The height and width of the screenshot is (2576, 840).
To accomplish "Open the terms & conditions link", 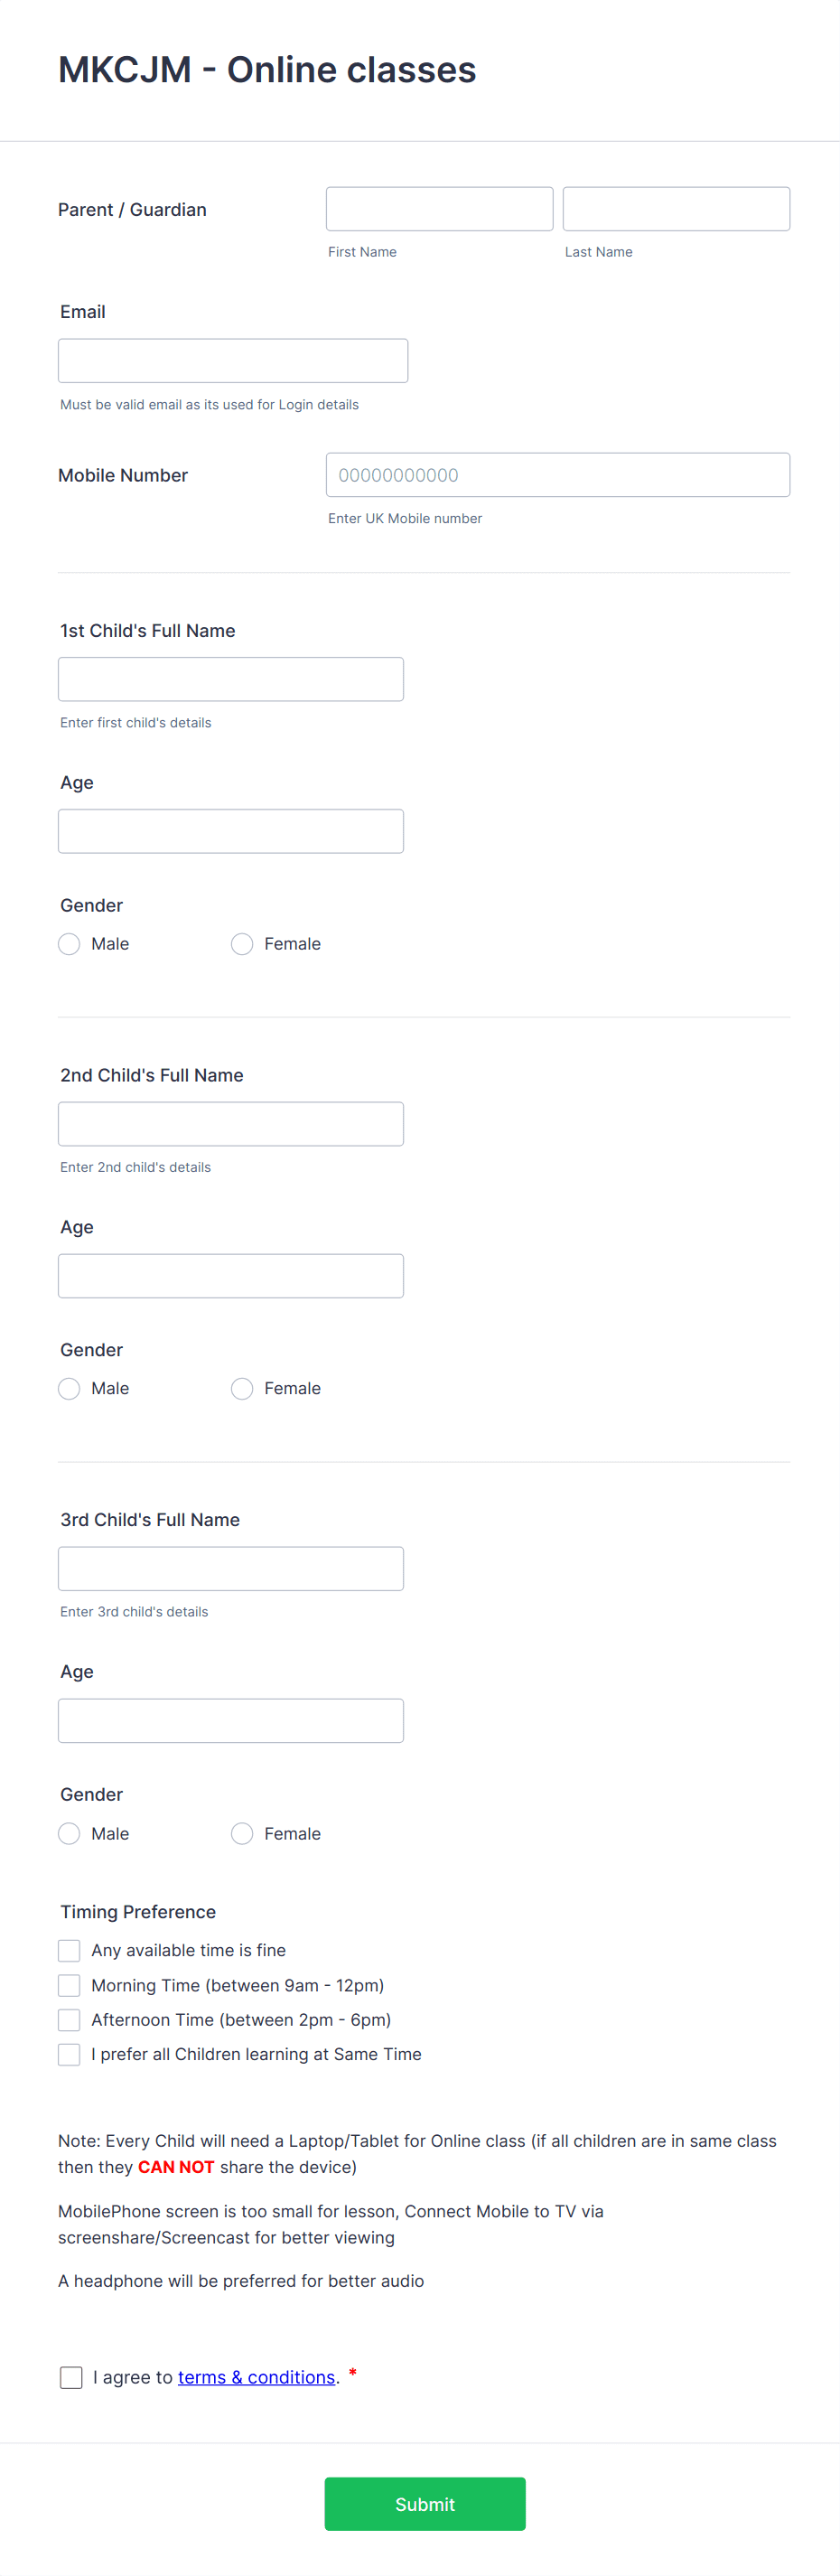I will 256,2378.
